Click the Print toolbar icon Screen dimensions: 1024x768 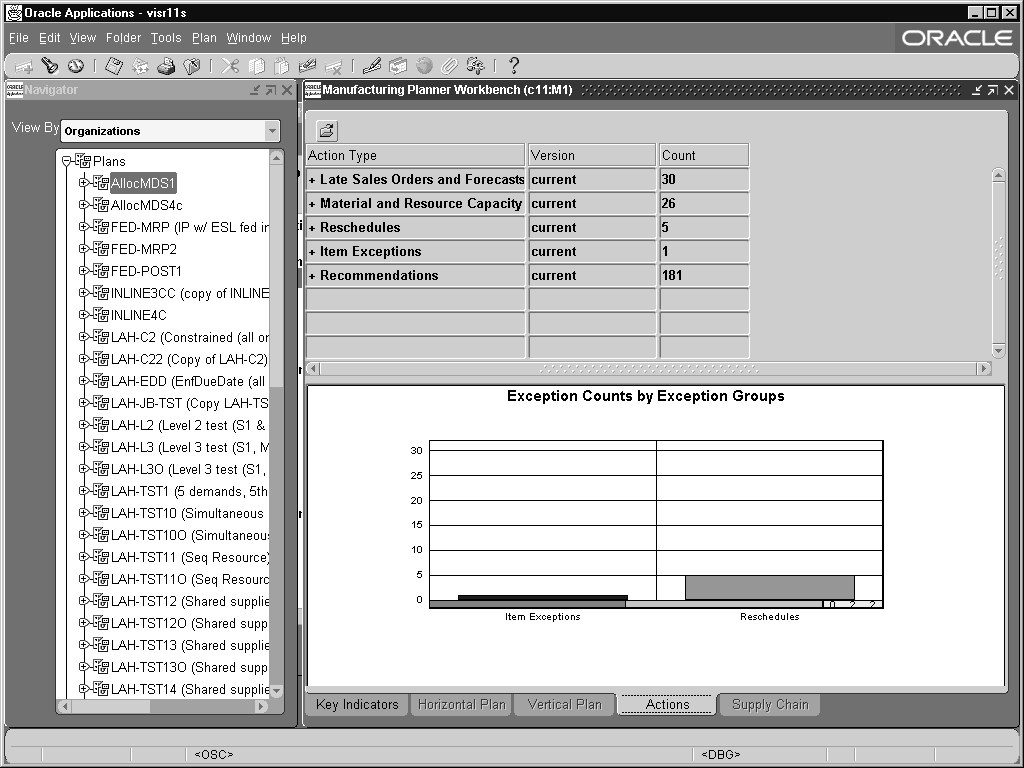(x=166, y=66)
